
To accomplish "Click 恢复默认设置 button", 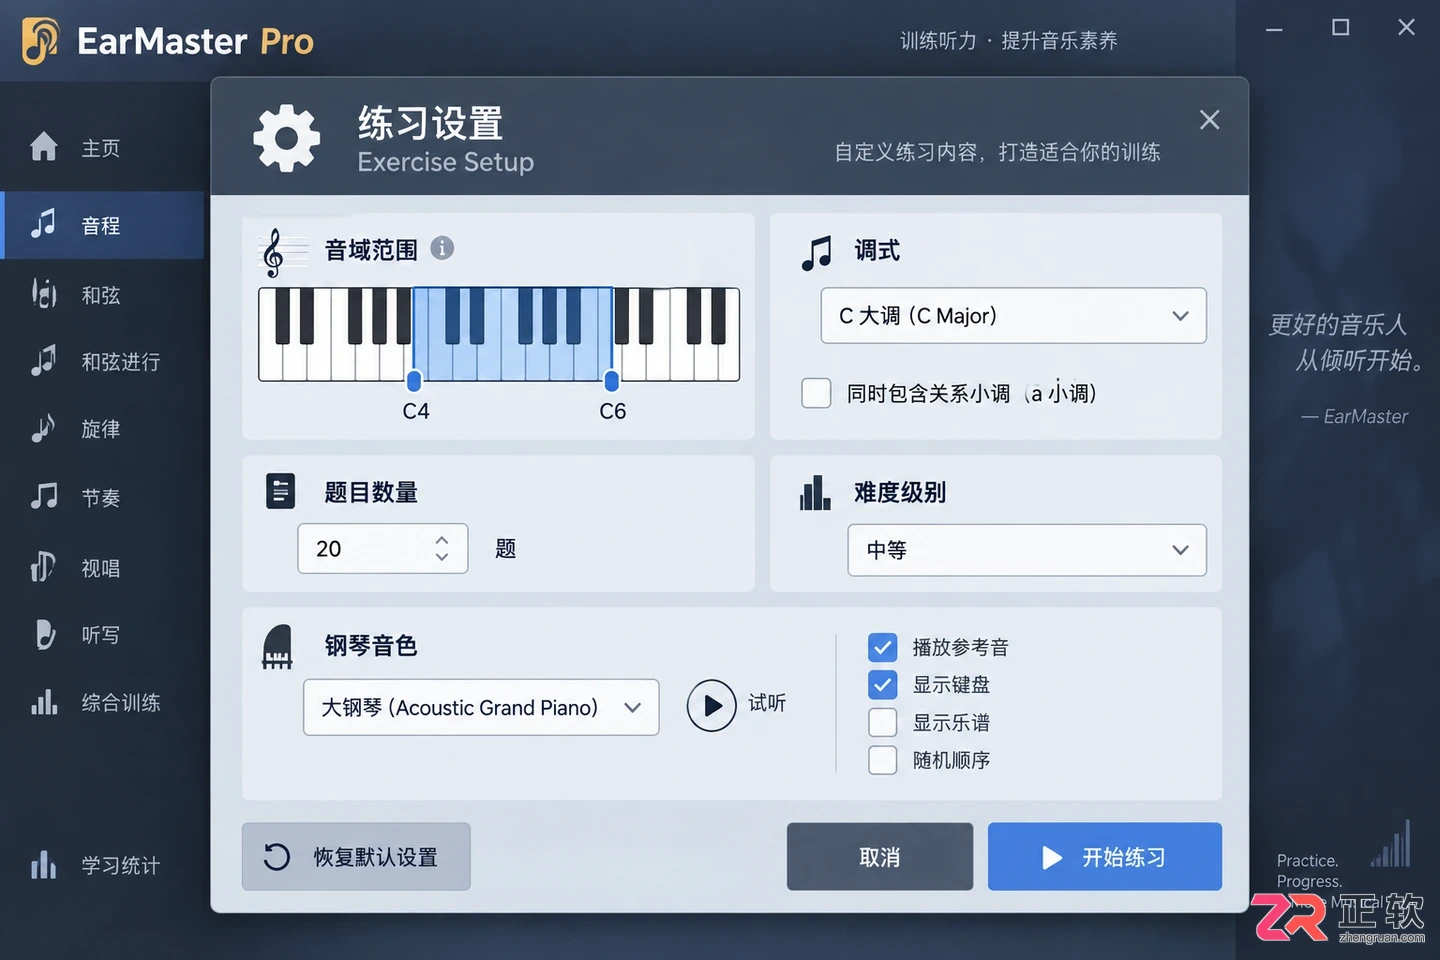I will click(356, 857).
